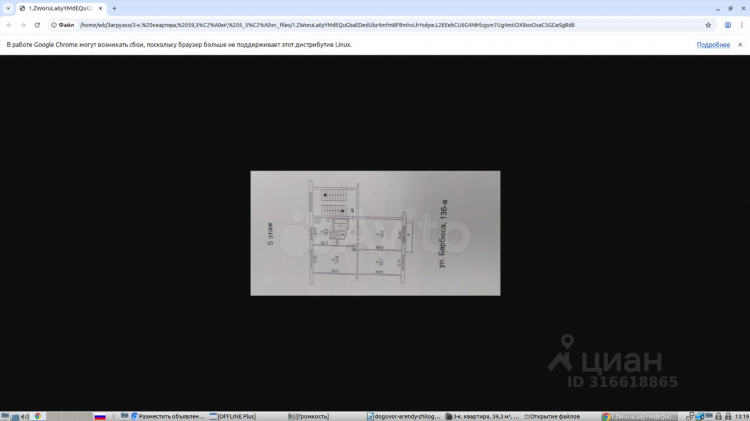Screen dimensions: 750x421
Task: Click the Файл site info chip
Action: pos(63,25)
